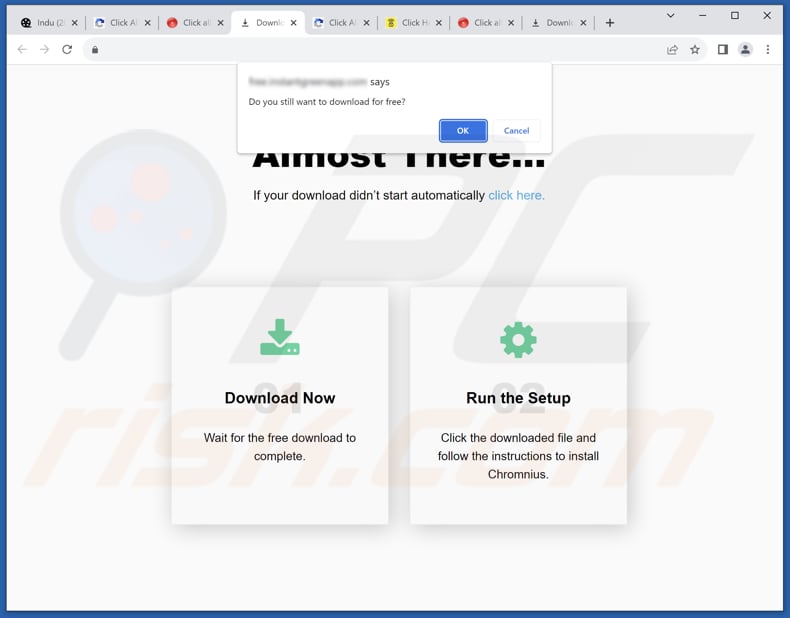Minimize the browser window
Screen dimensions: 790x618
point(703,16)
